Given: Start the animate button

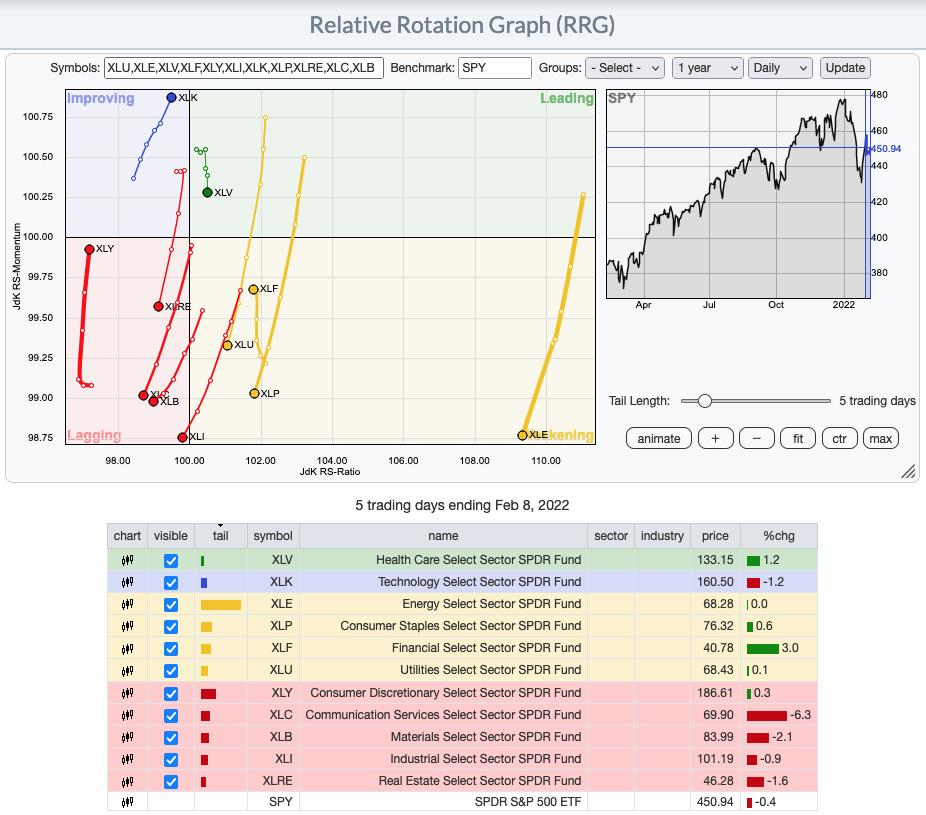Looking at the screenshot, I should [658, 438].
